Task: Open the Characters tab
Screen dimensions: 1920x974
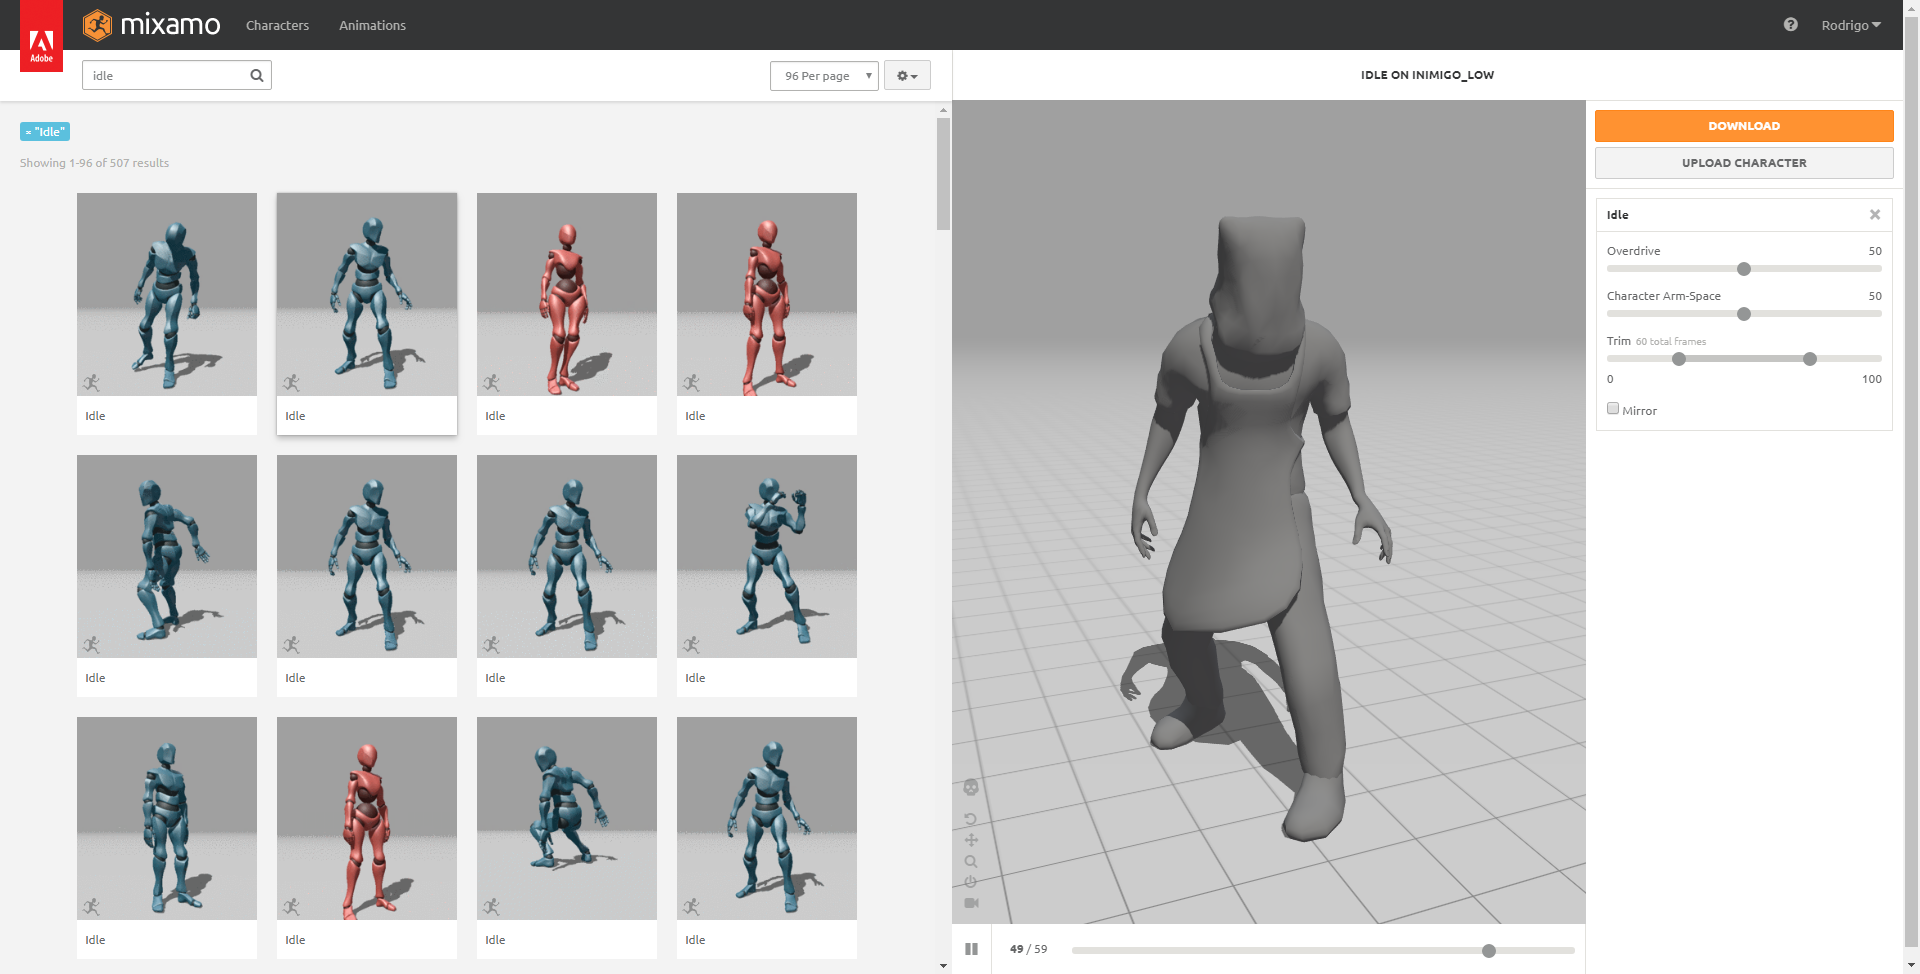Action: click(x=277, y=25)
